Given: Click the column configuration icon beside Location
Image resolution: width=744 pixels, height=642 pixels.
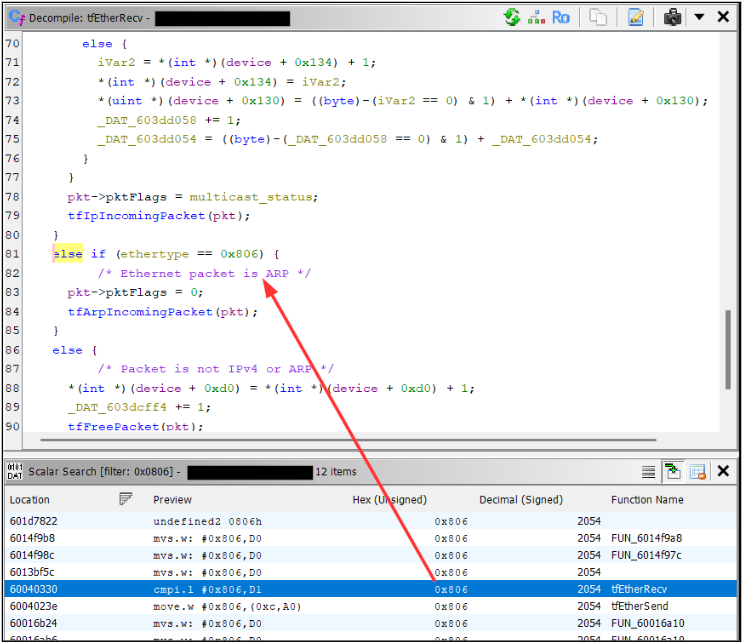Looking at the screenshot, I should (x=126, y=499).
